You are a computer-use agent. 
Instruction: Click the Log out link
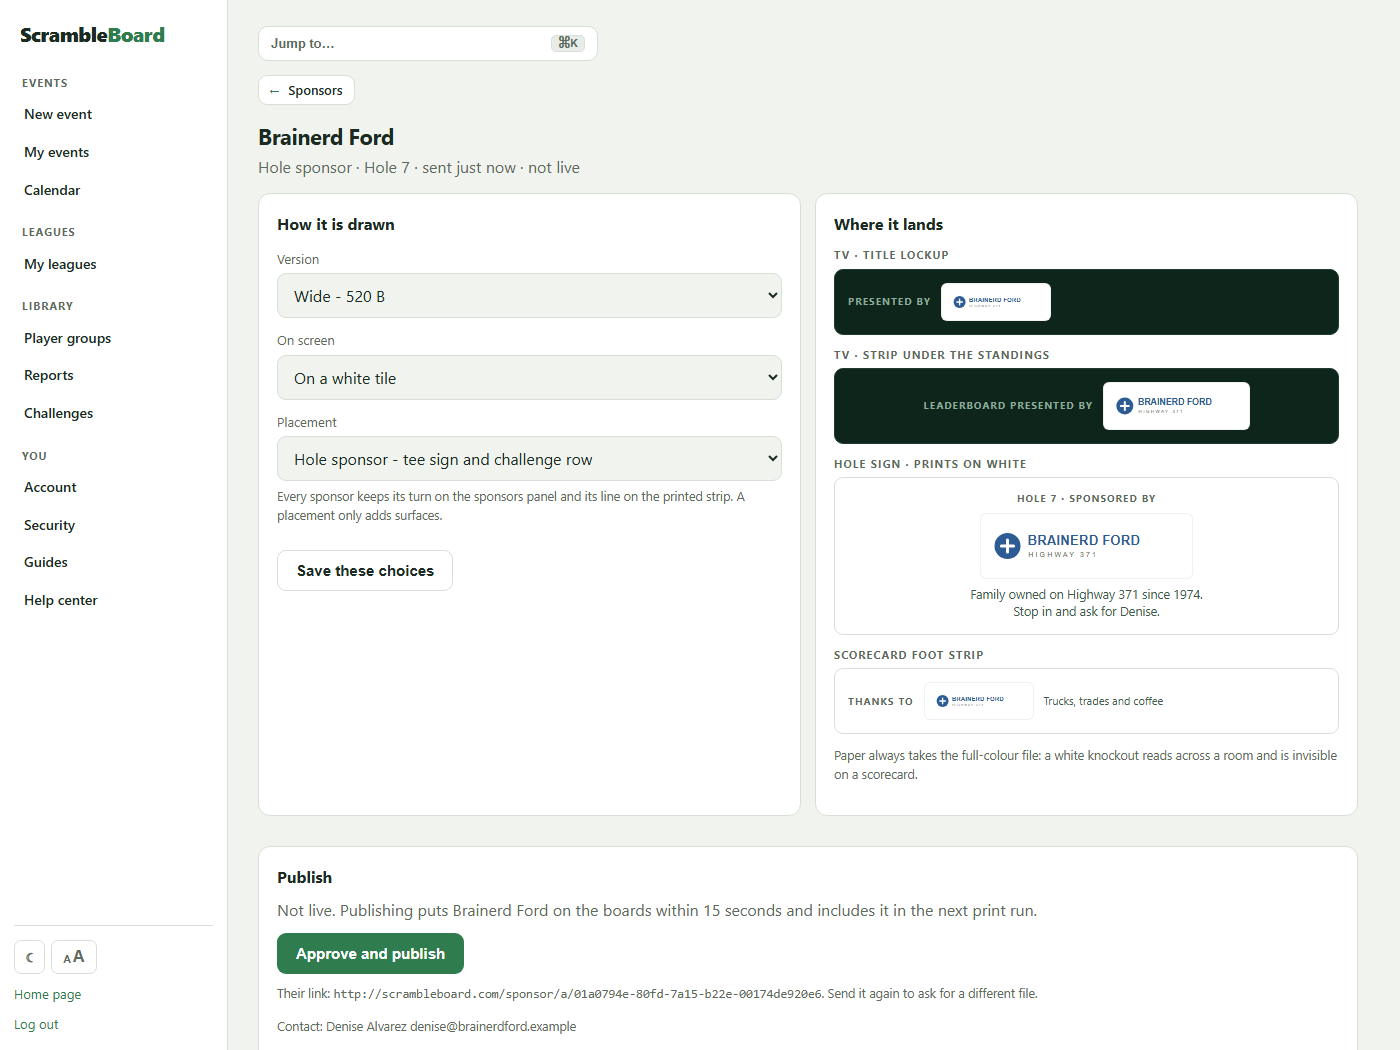tap(36, 1025)
